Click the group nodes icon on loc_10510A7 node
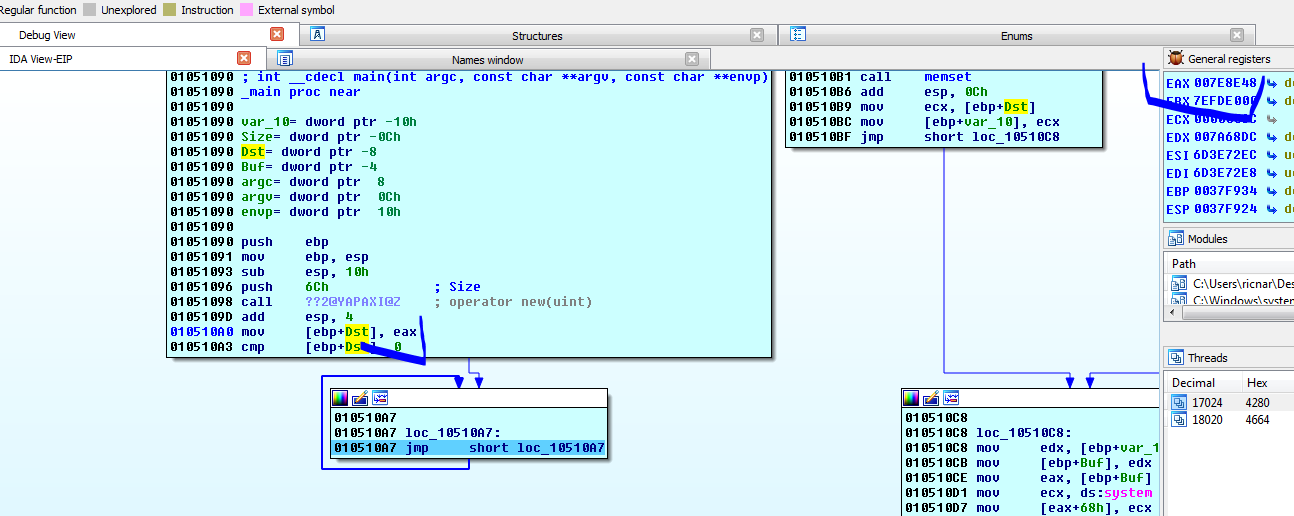The image size is (1294, 516). [379, 398]
